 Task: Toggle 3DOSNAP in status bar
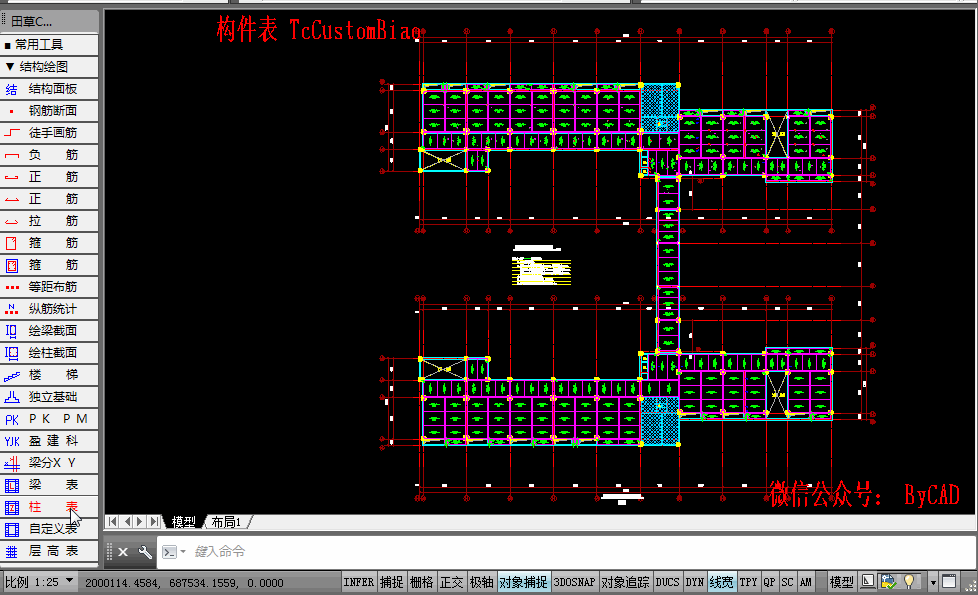tap(574, 582)
